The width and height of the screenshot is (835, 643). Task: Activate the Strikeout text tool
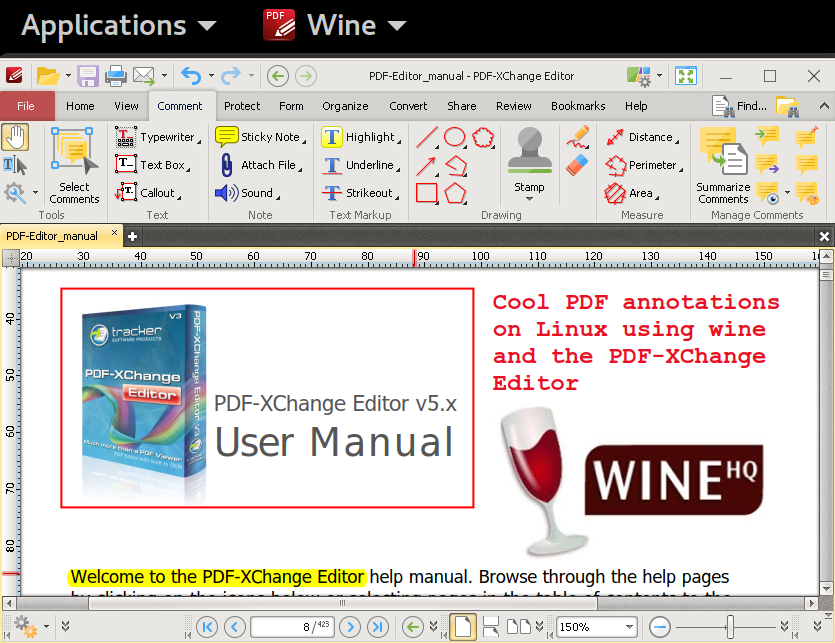[x=361, y=192]
